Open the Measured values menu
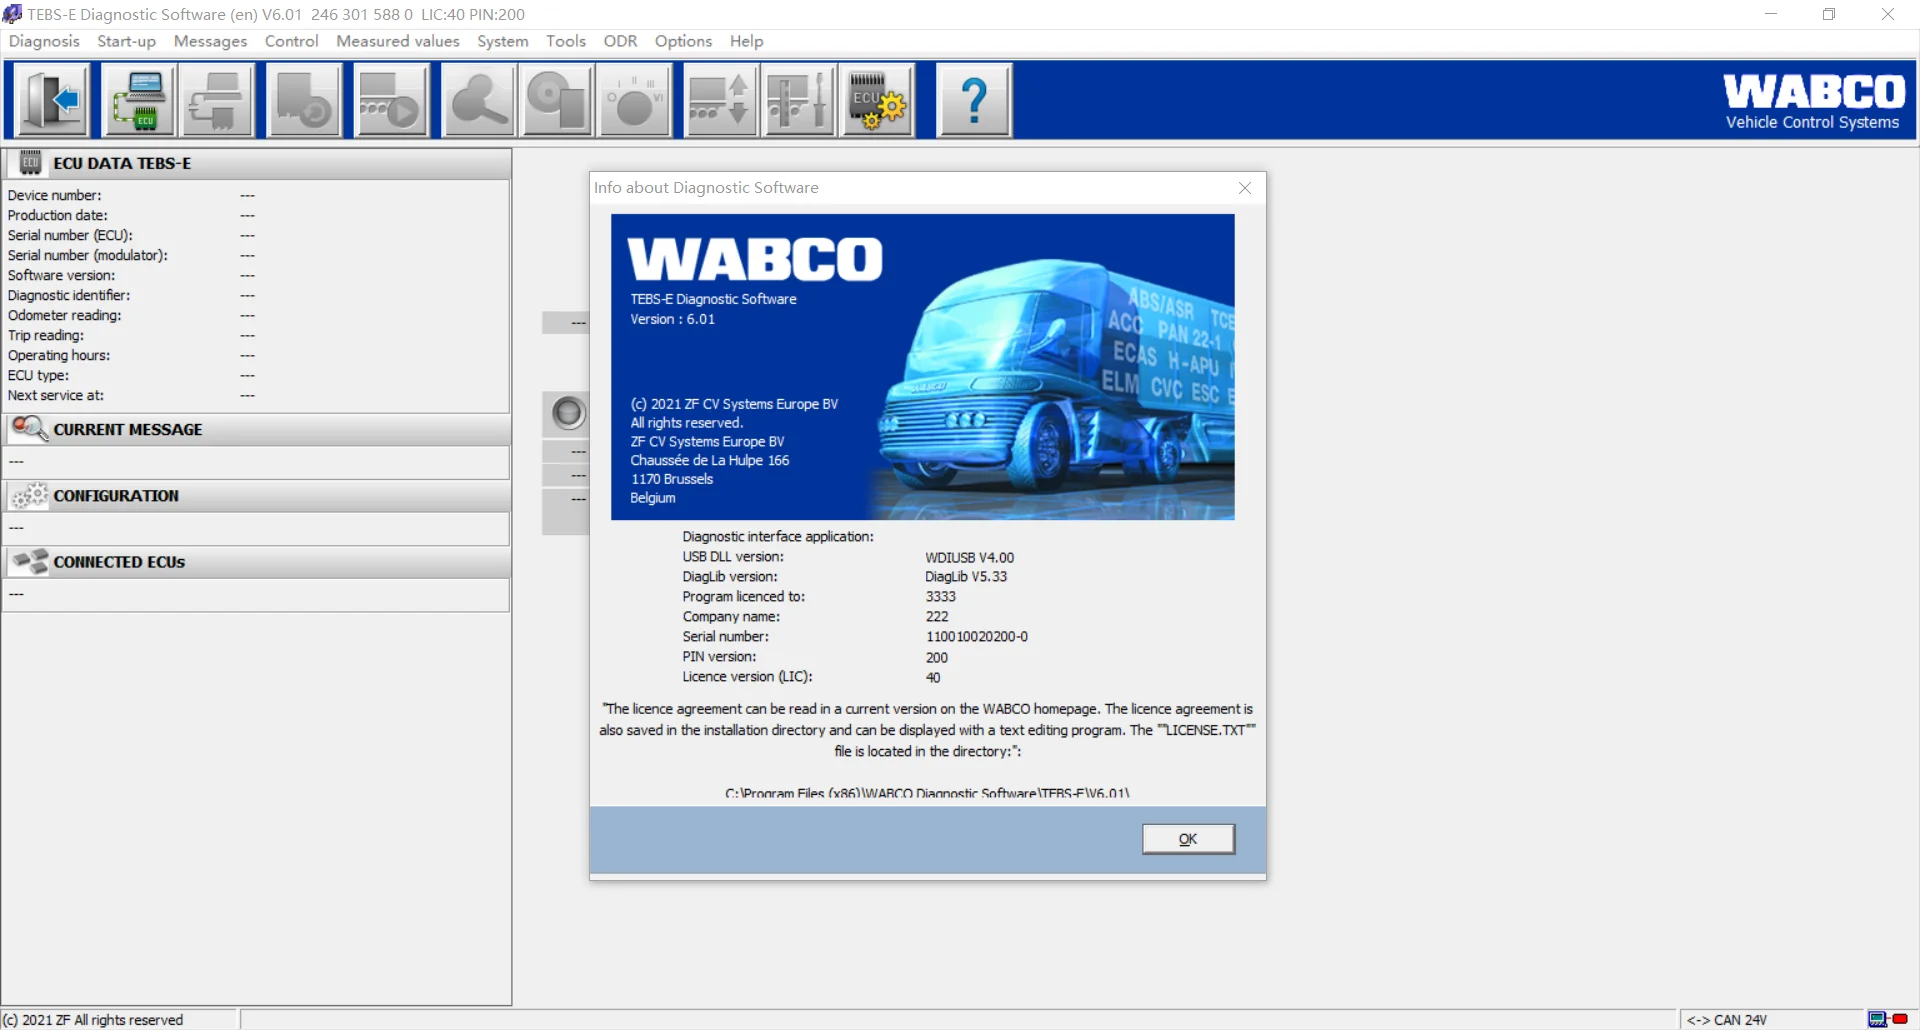 point(398,41)
